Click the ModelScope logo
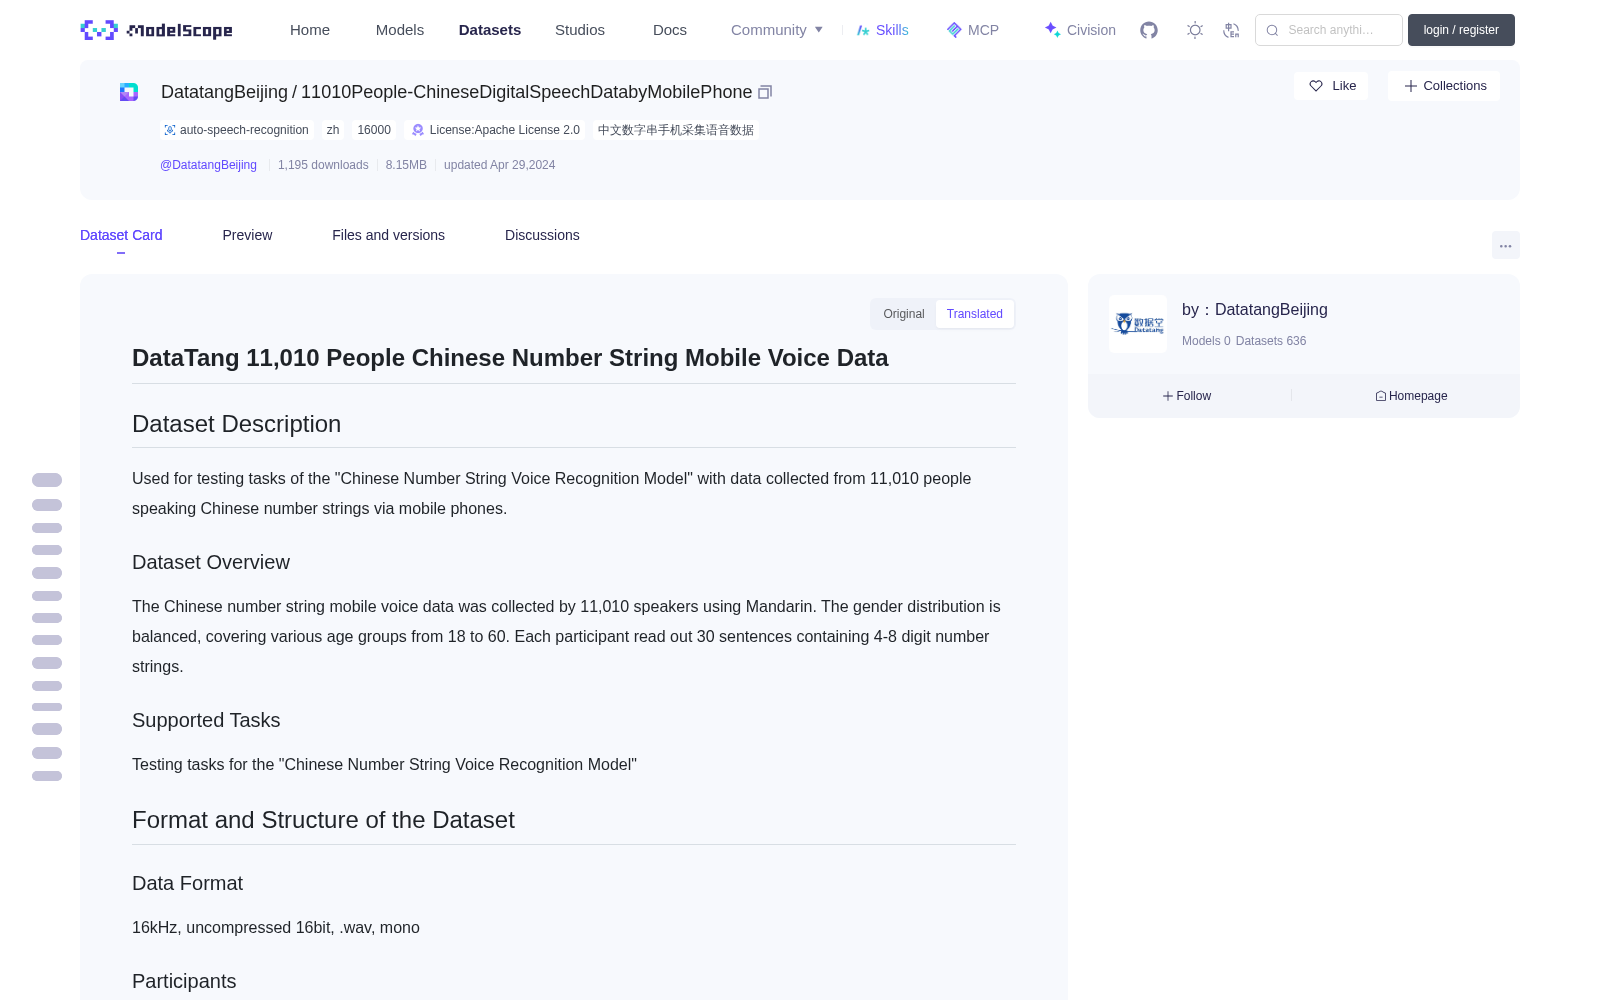Screen dimensions: 1600x1000 [156, 30]
